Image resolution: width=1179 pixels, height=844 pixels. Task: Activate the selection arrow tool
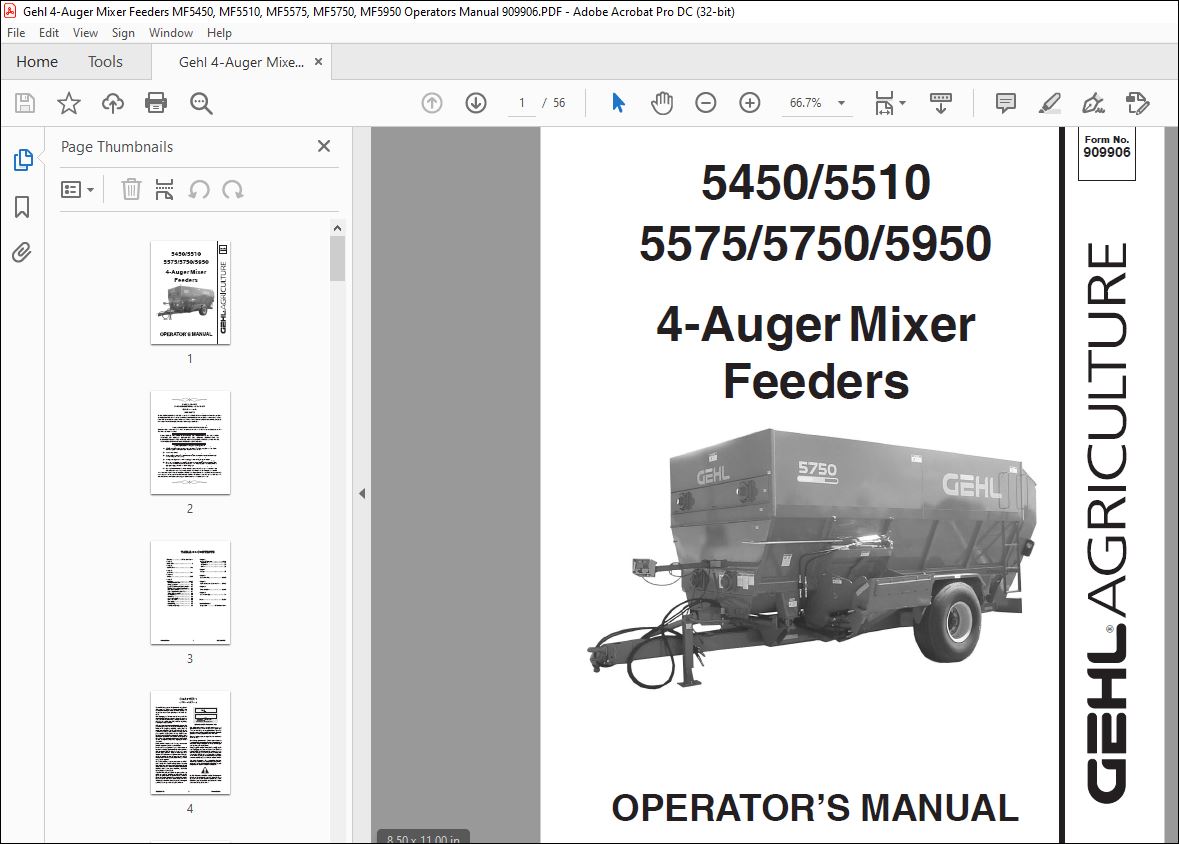click(x=618, y=103)
